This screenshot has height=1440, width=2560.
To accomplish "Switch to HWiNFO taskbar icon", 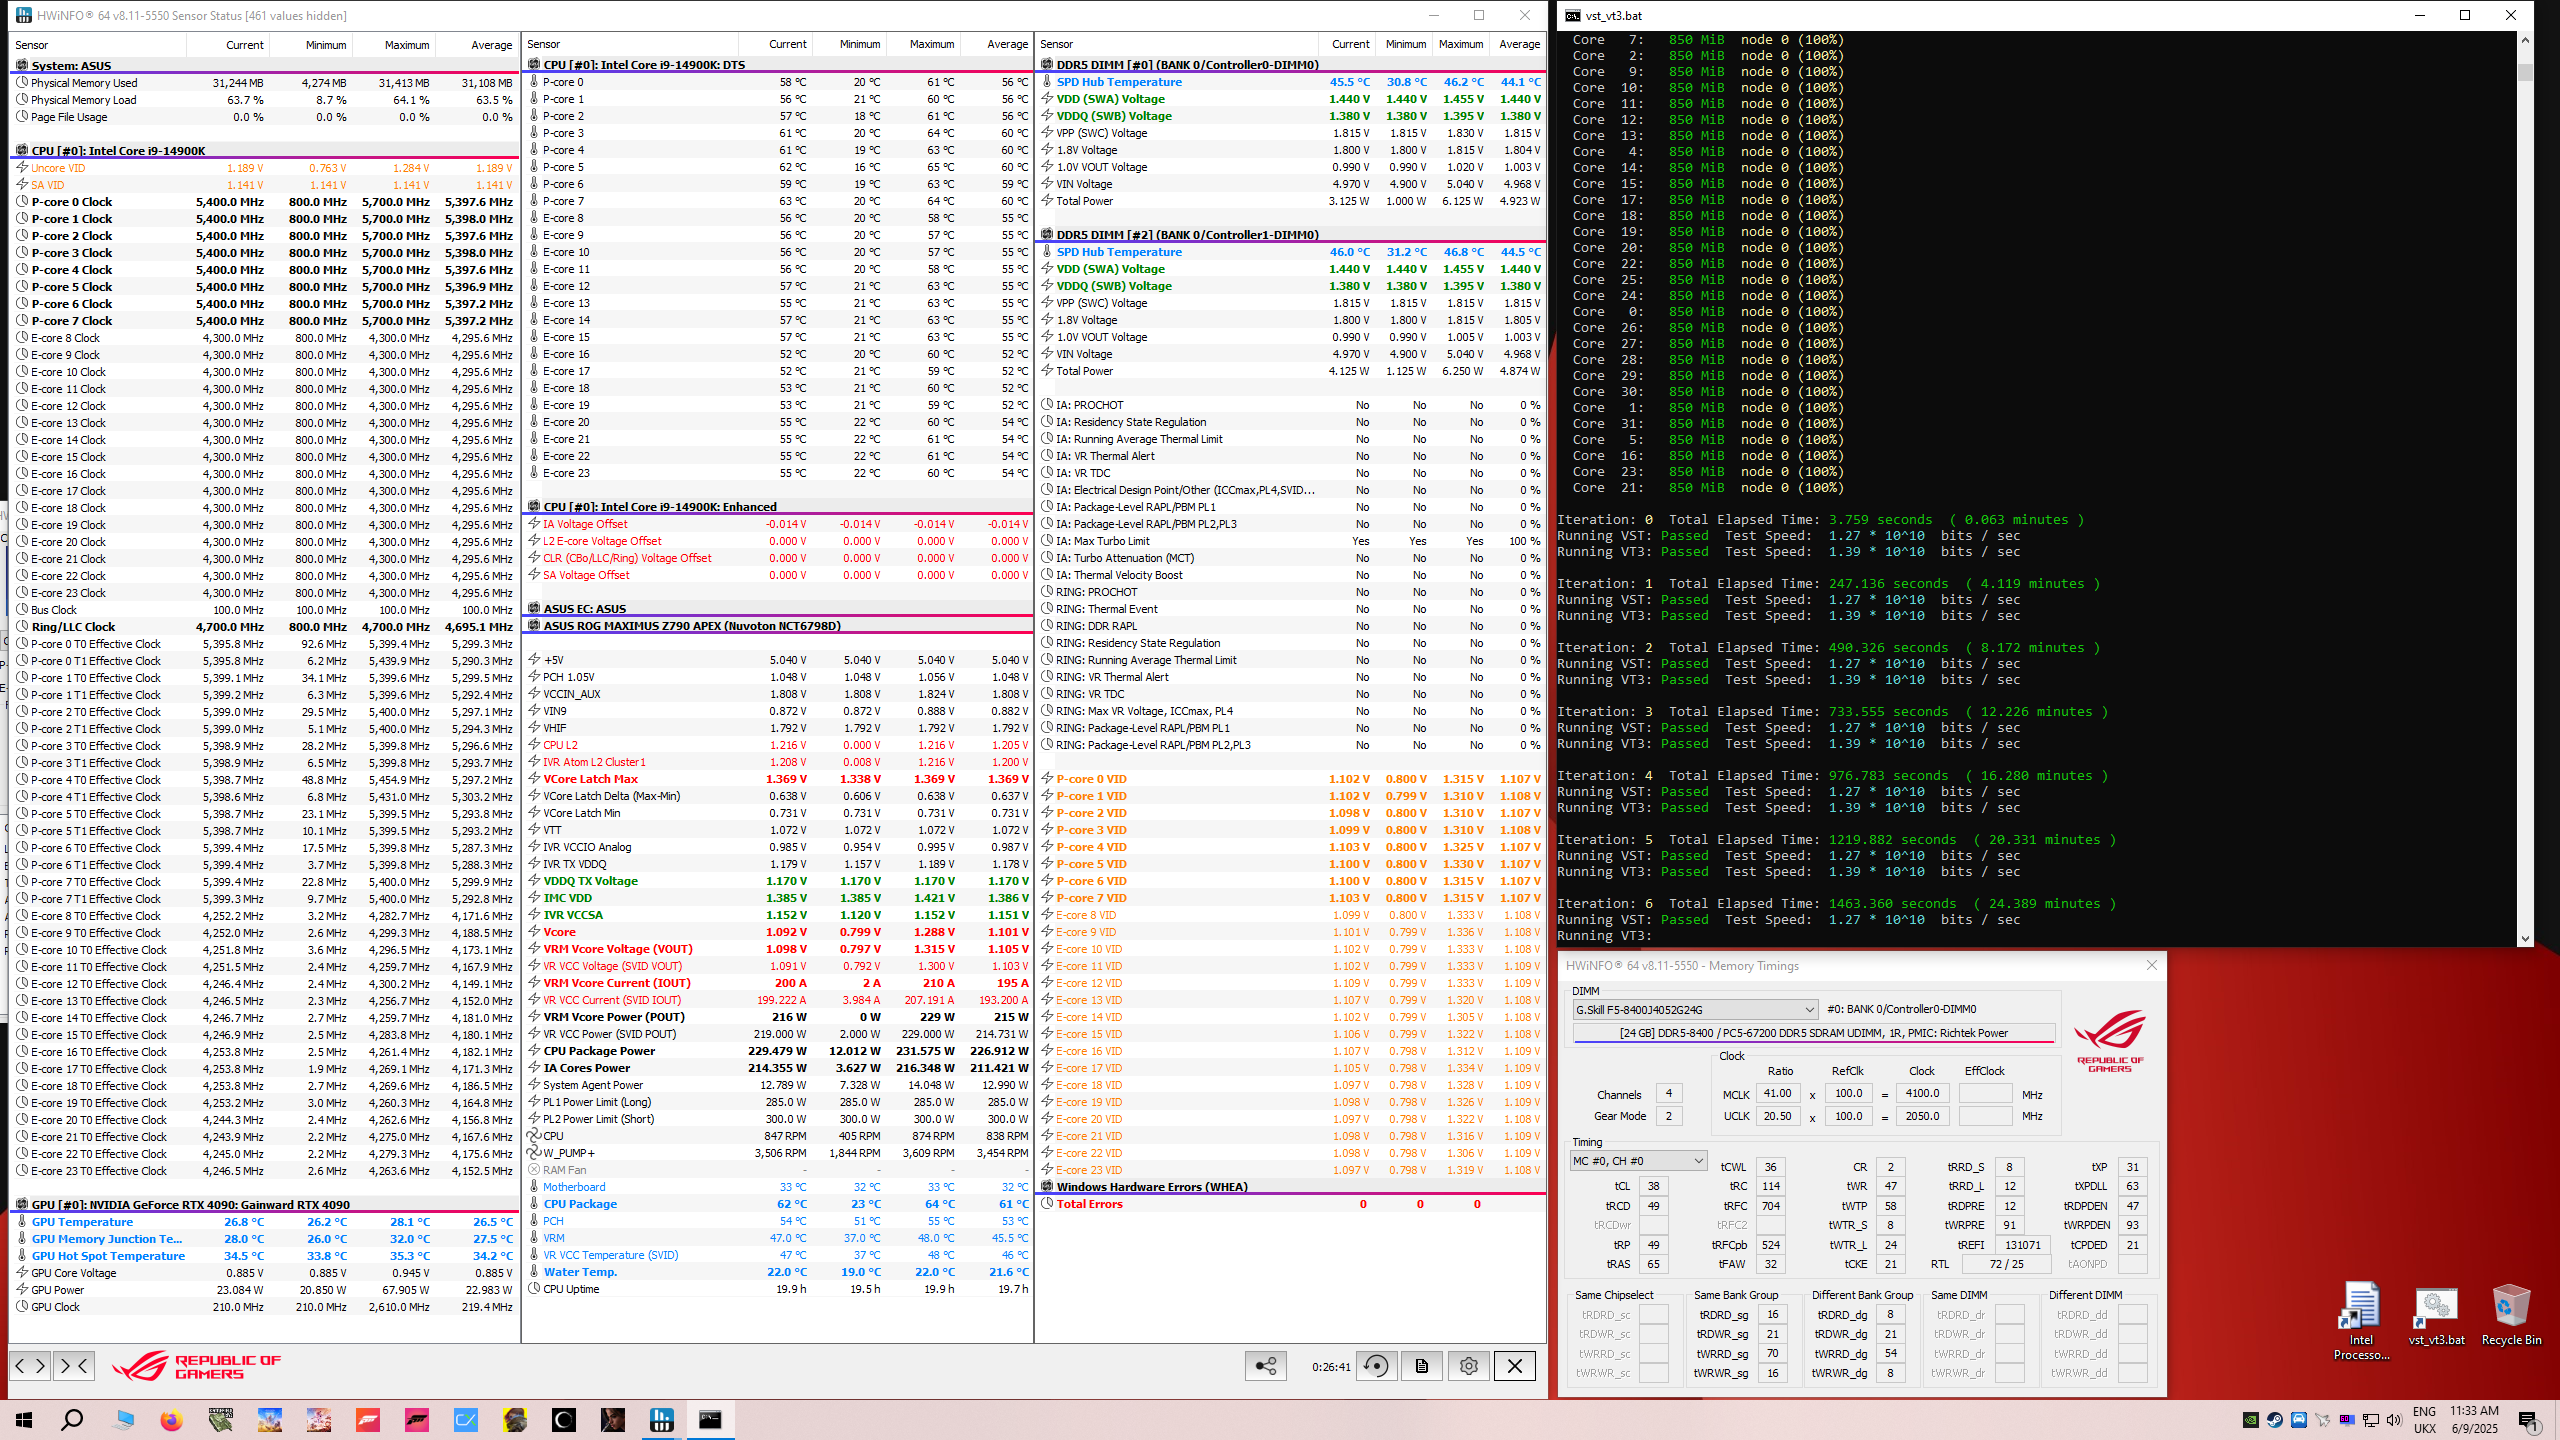I will (662, 1420).
